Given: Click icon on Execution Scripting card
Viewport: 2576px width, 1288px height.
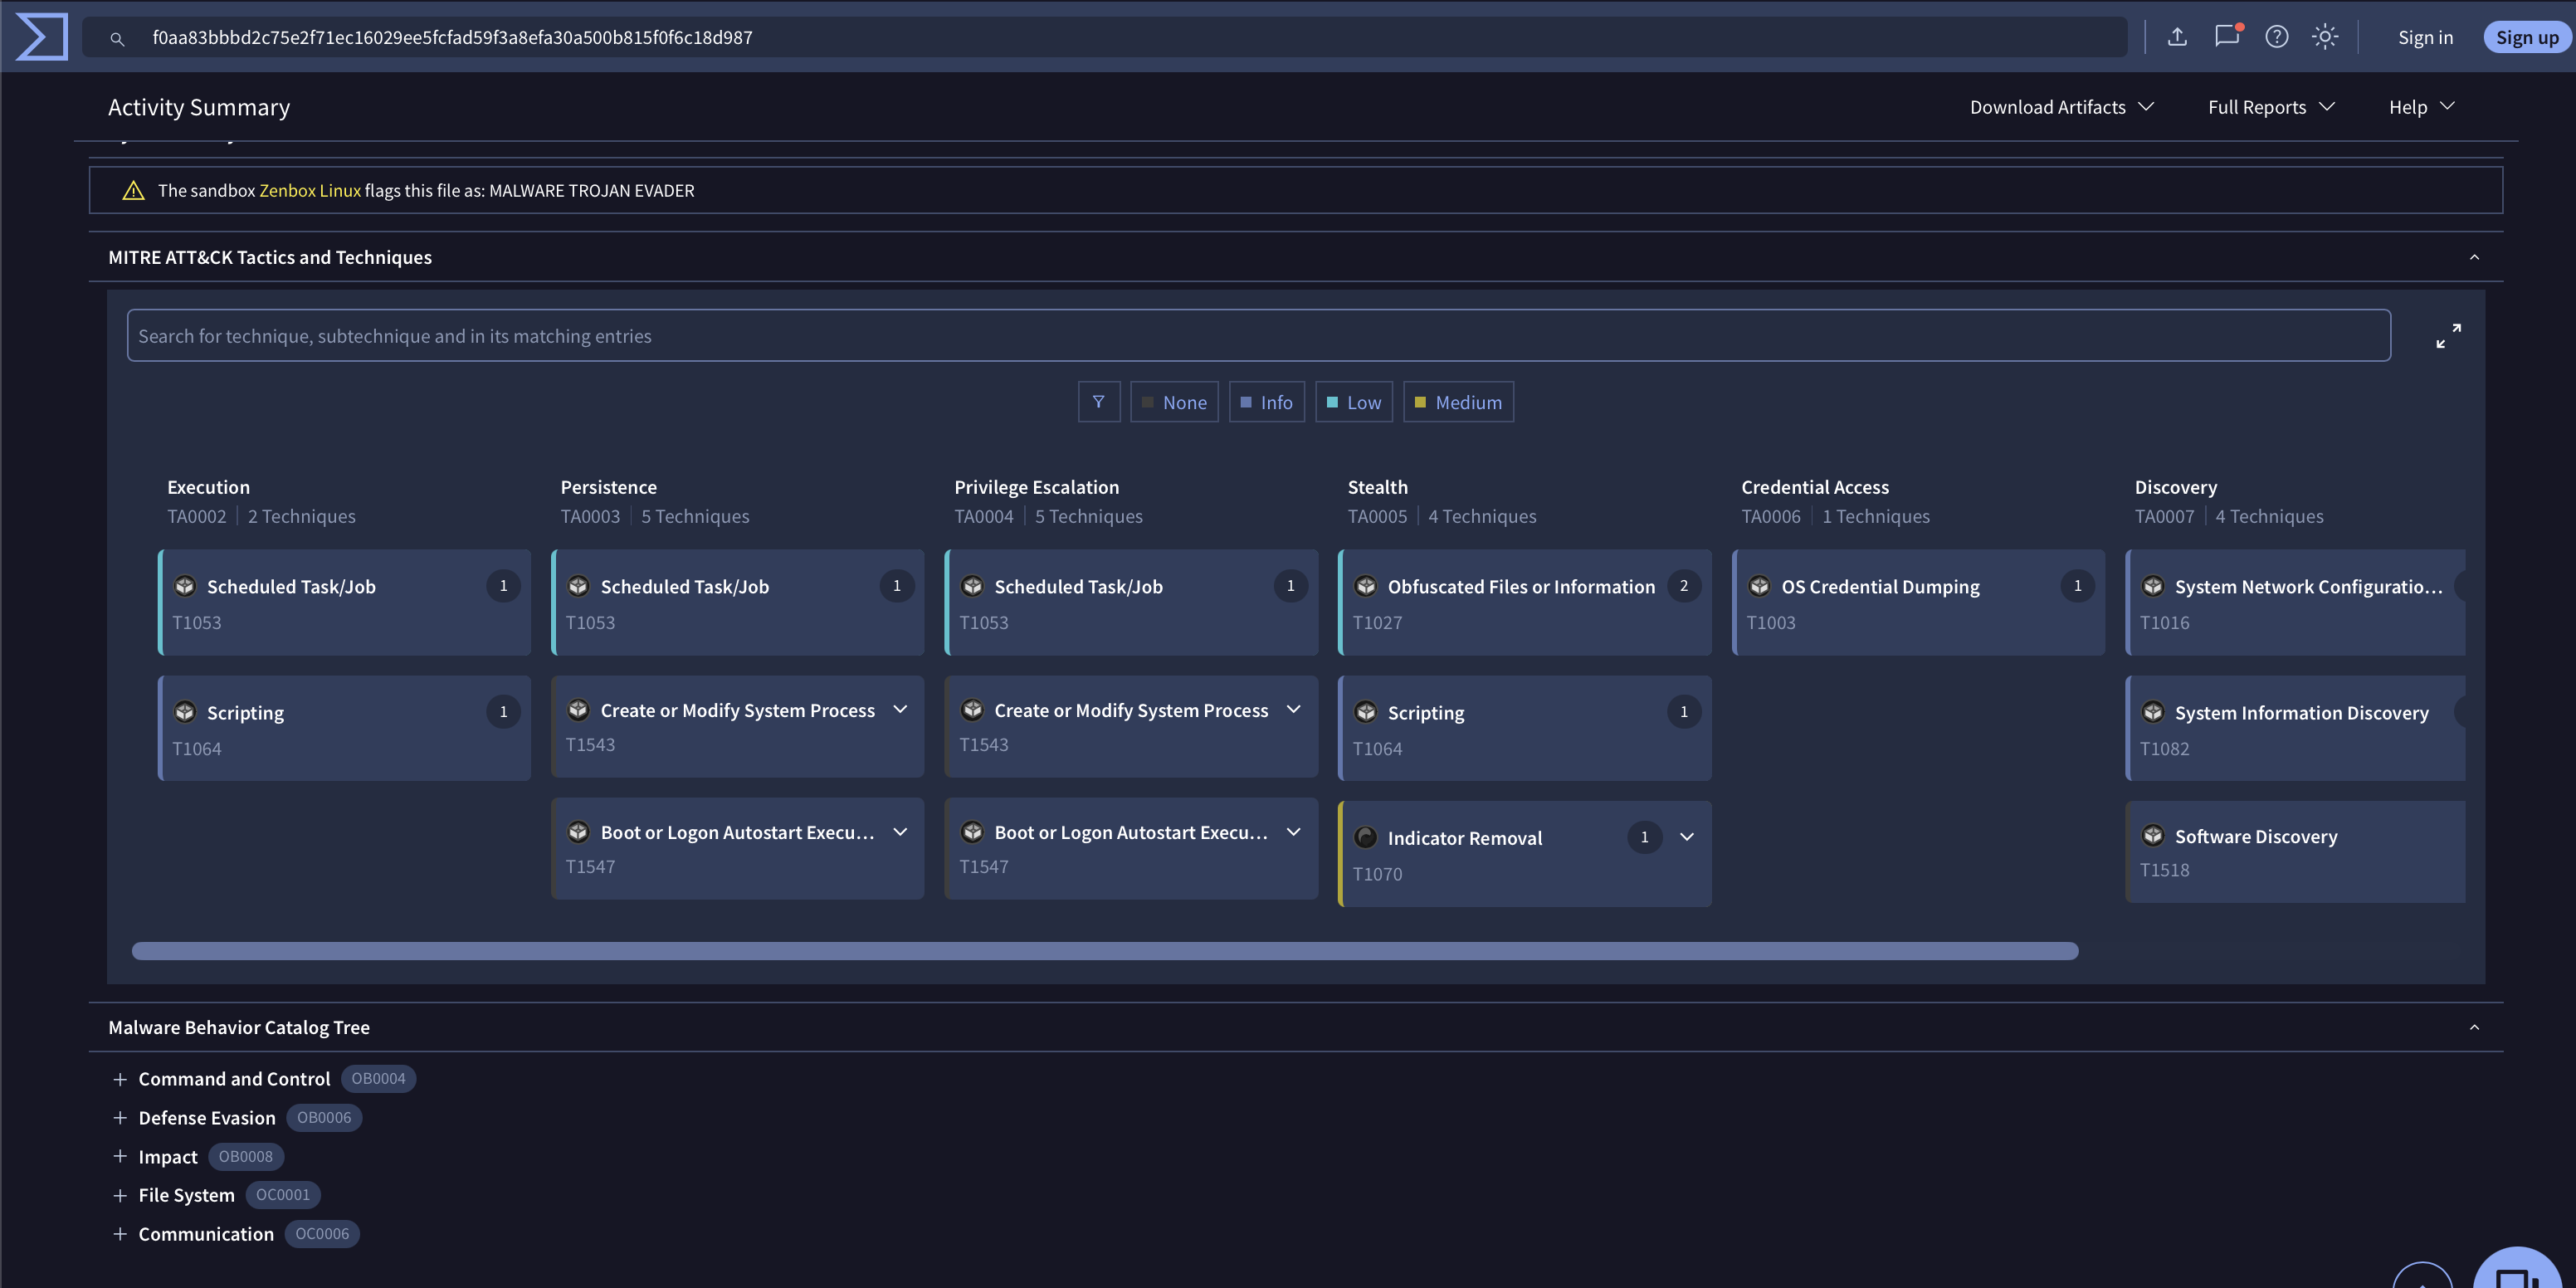Looking at the screenshot, I should coord(185,712).
